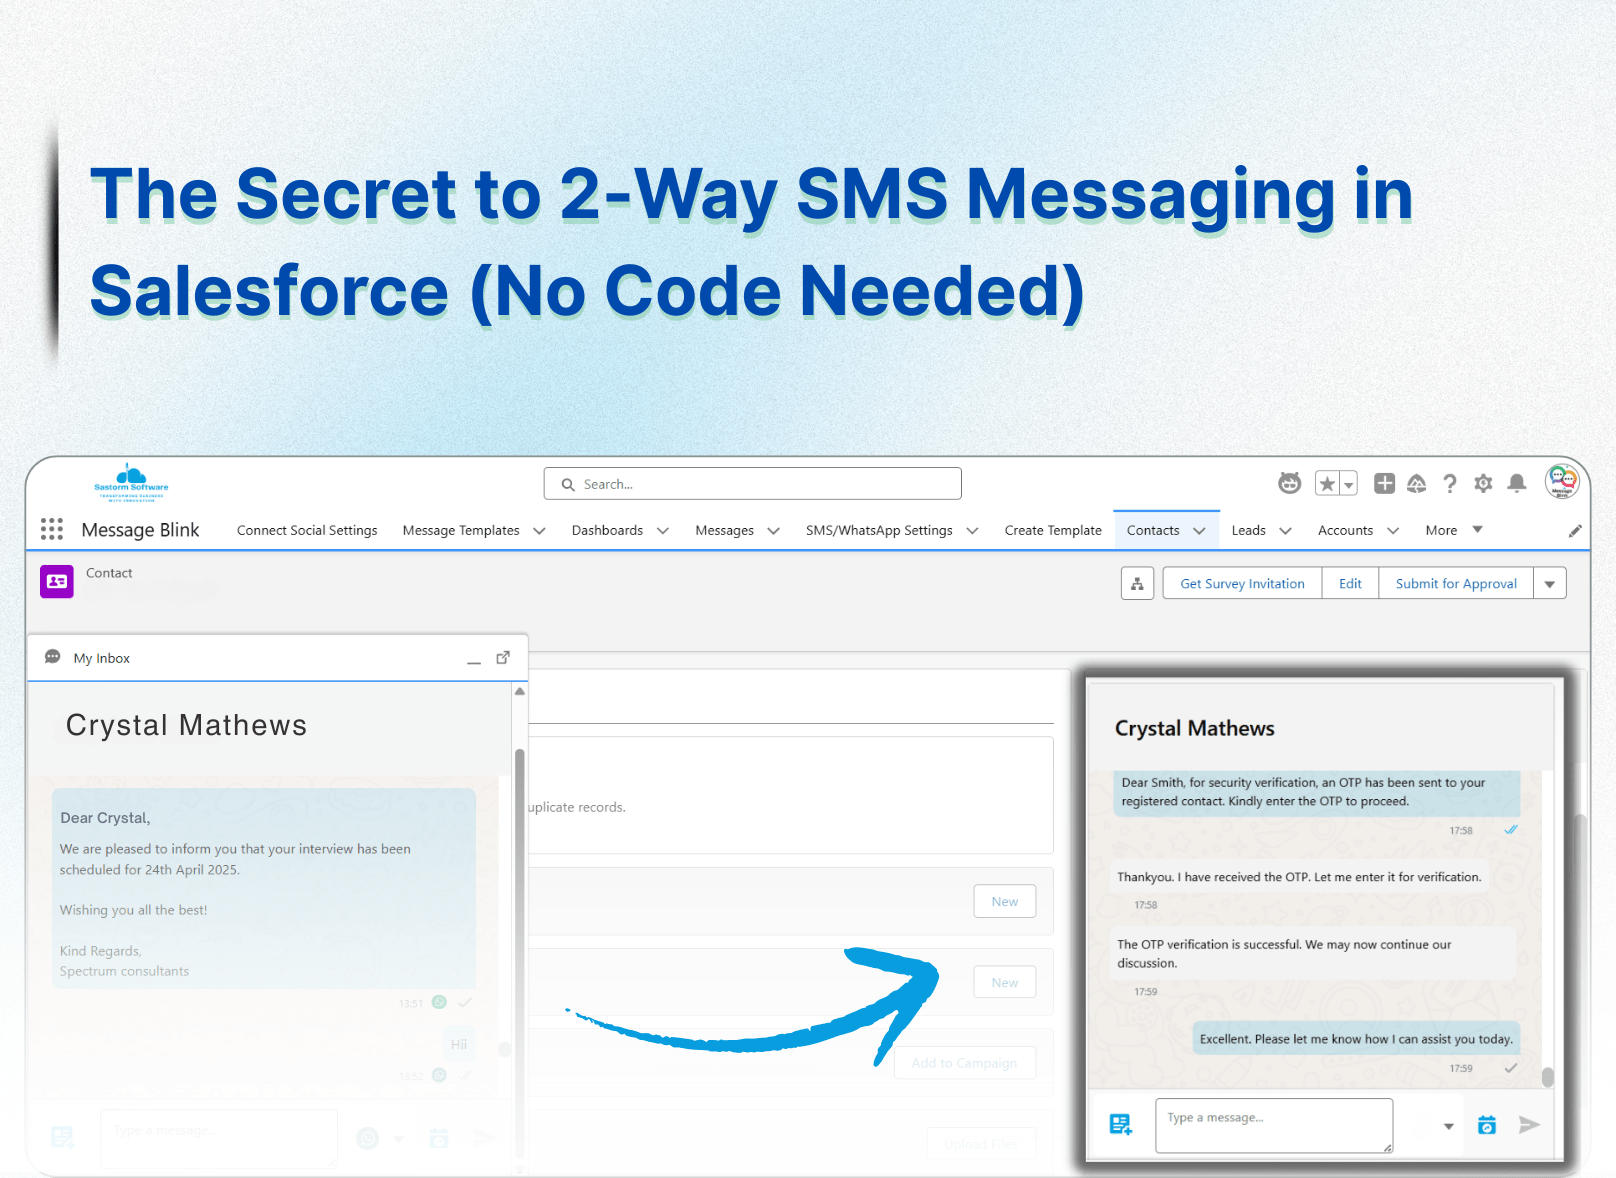Click the 'Dear Crystal,' interview message bubble
This screenshot has height=1178, width=1616.
pos(264,888)
